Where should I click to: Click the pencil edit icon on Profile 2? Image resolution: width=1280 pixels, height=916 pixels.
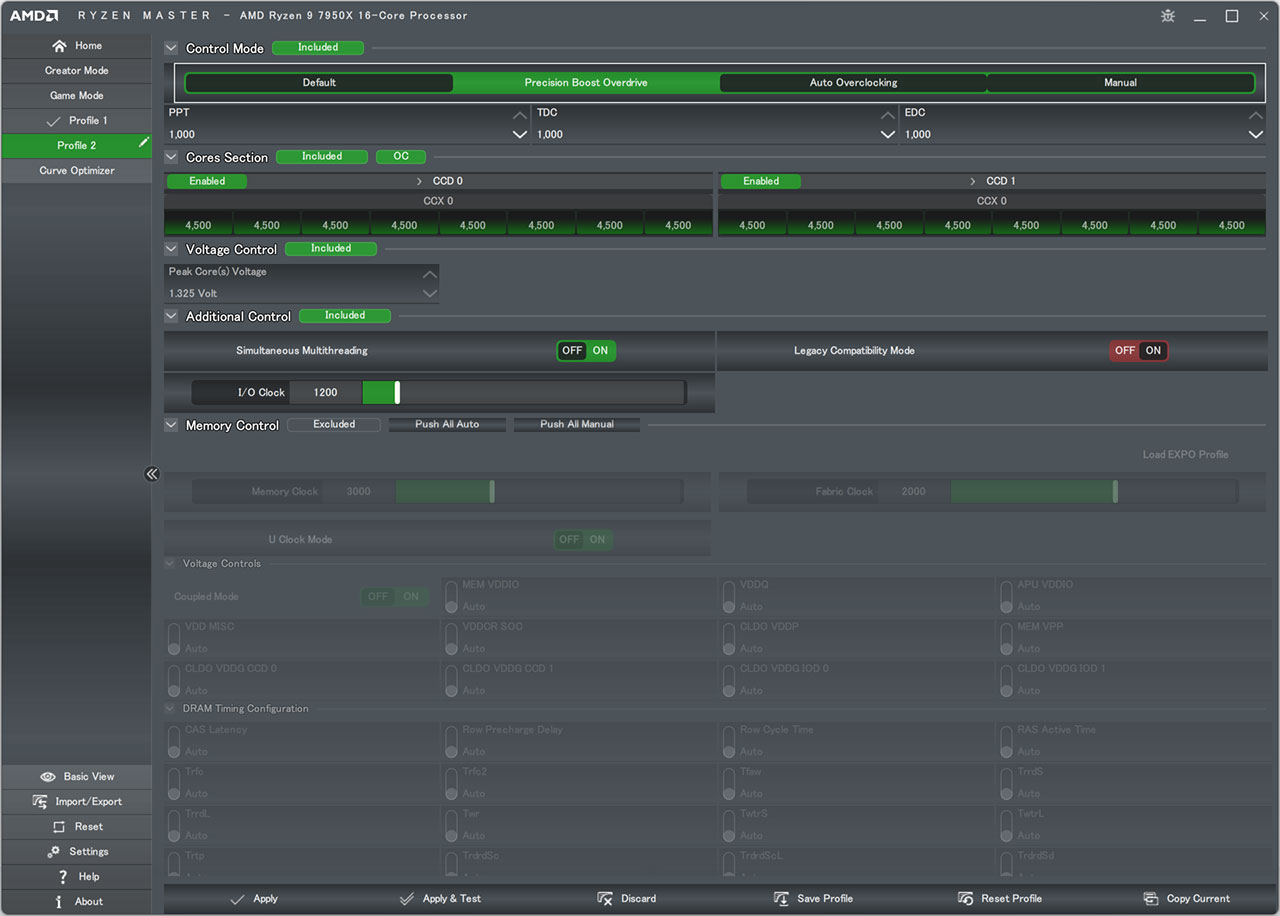(x=143, y=144)
